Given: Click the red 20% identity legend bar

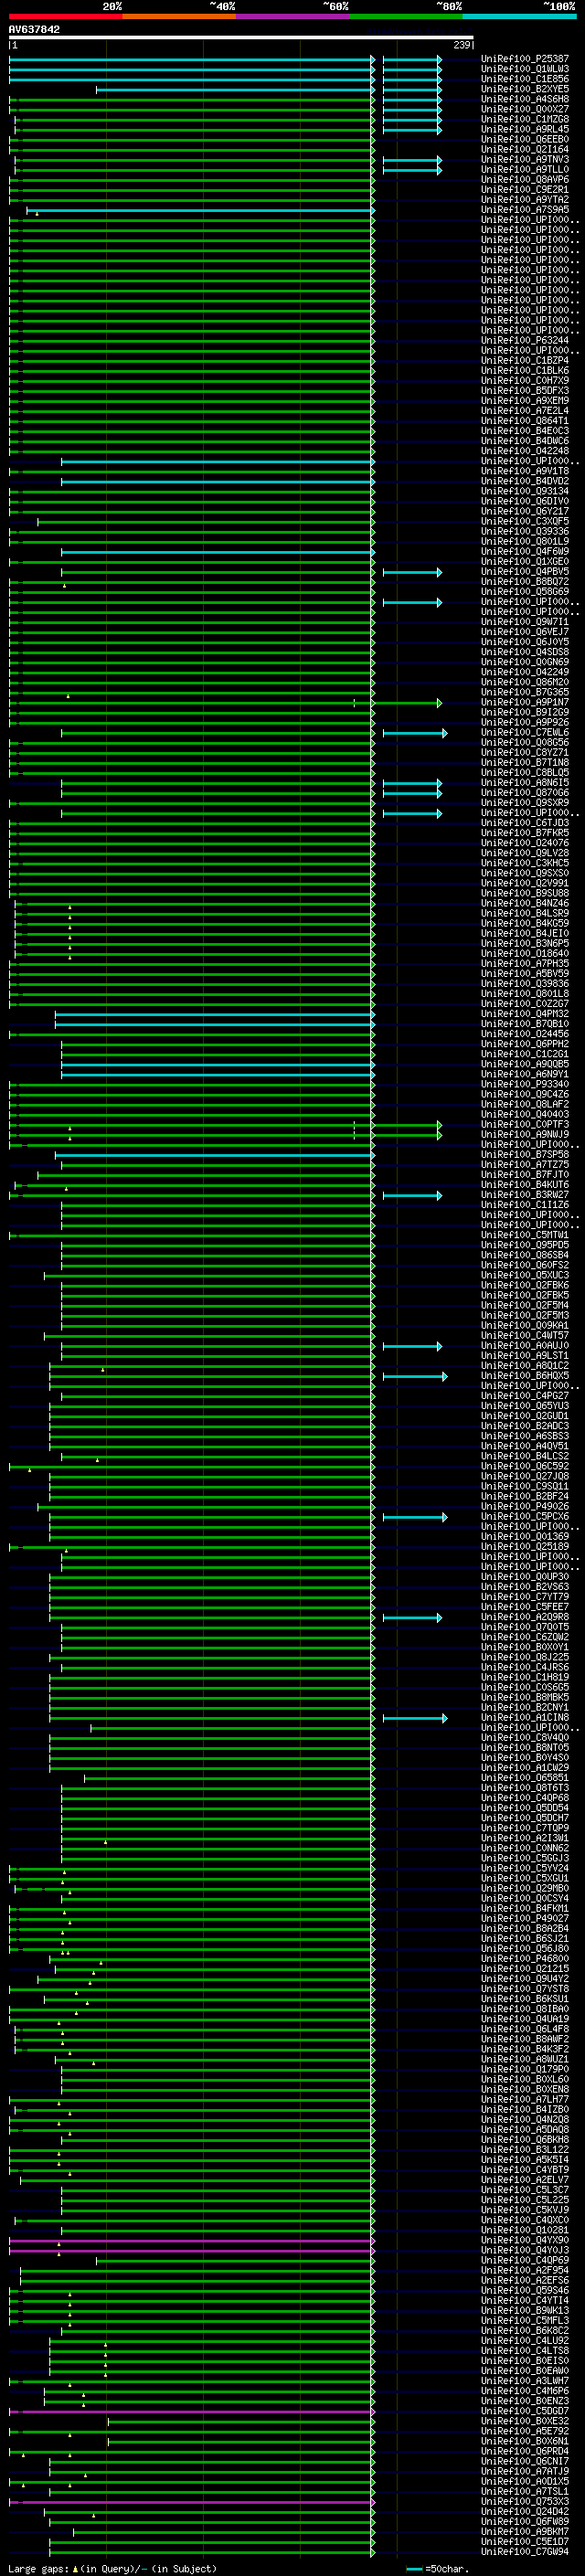Looking at the screenshot, I should [x=65, y=16].
